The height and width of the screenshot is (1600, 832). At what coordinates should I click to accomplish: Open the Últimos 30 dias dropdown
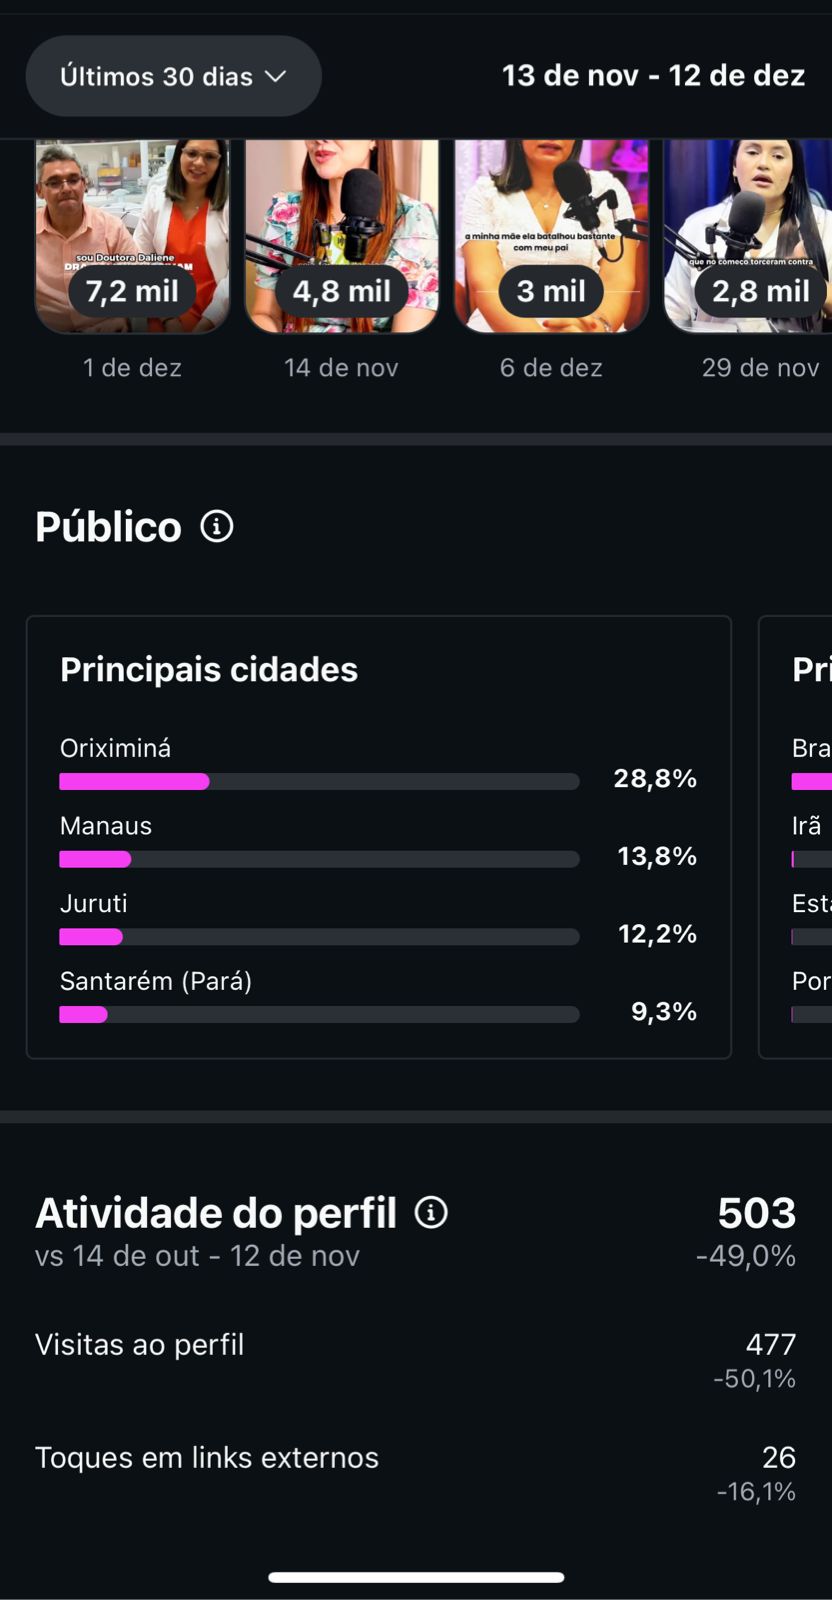(173, 76)
